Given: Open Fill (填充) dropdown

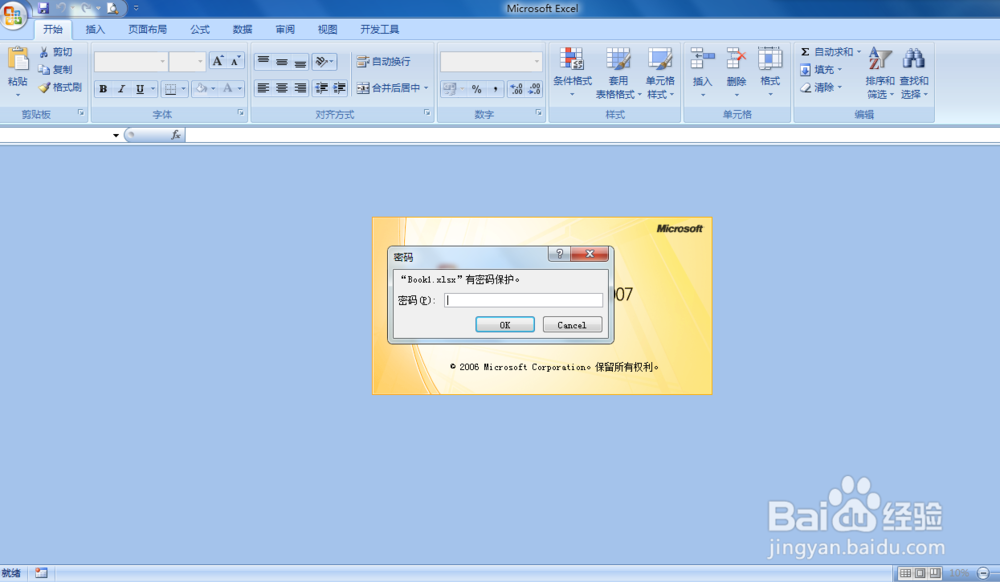Looking at the screenshot, I should tap(821, 69).
